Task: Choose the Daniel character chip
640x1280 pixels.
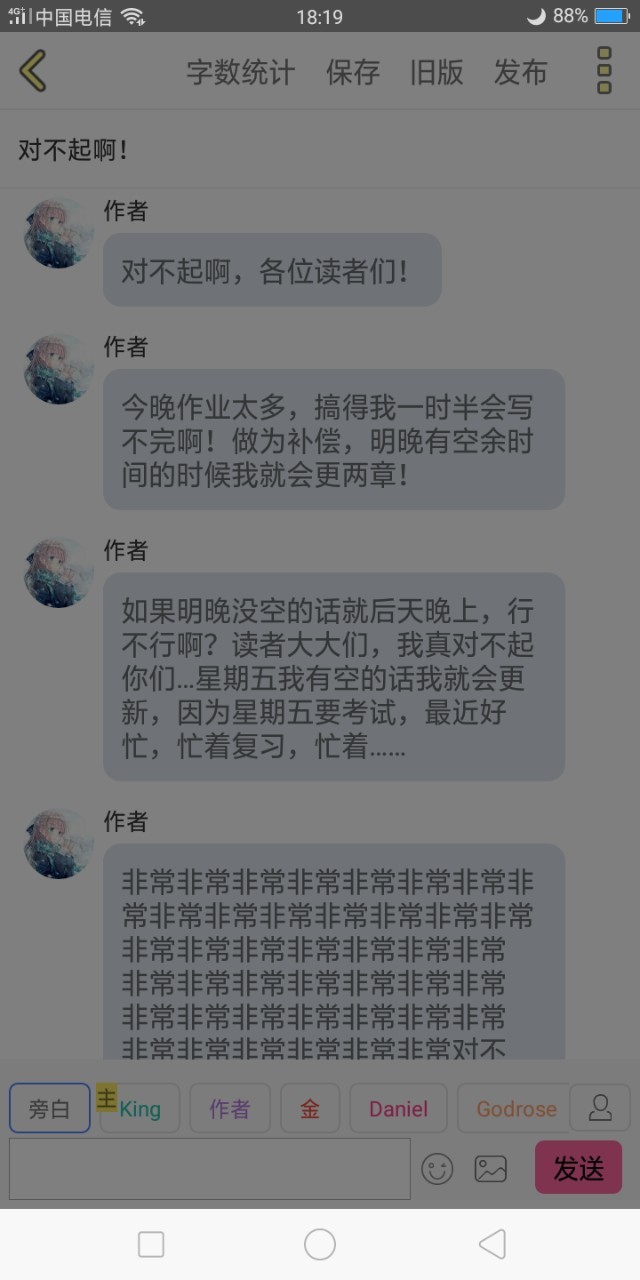Action: [398, 1109]
